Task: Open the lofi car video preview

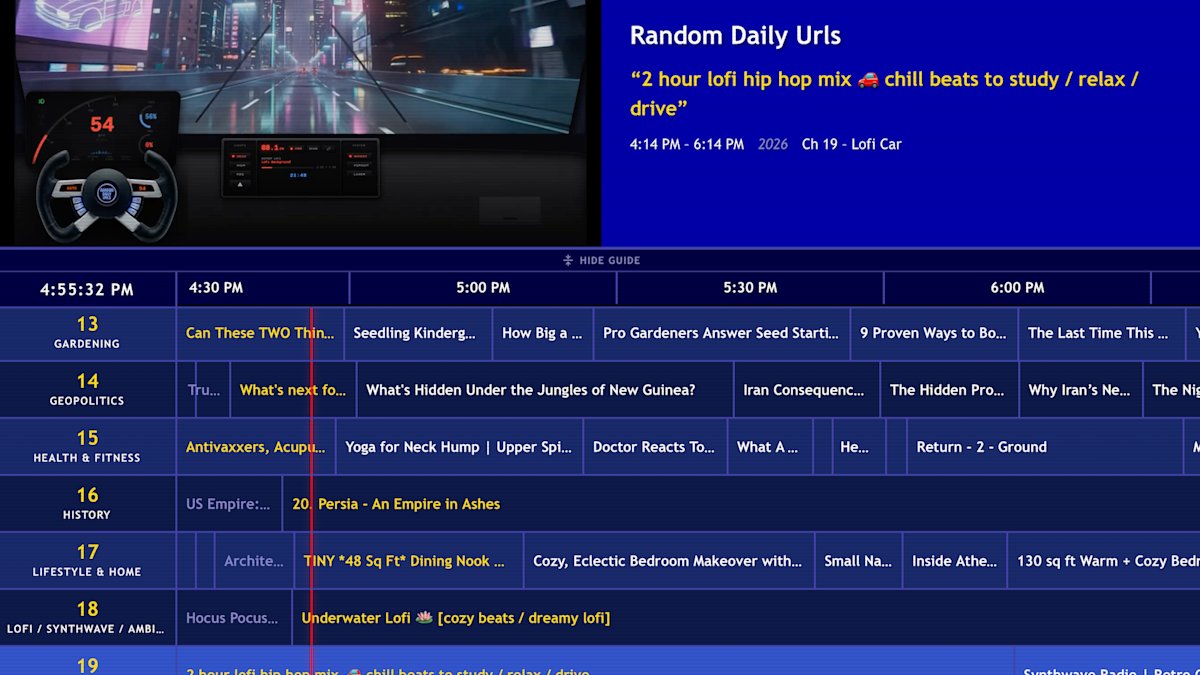Action: [x=300, y=120]
